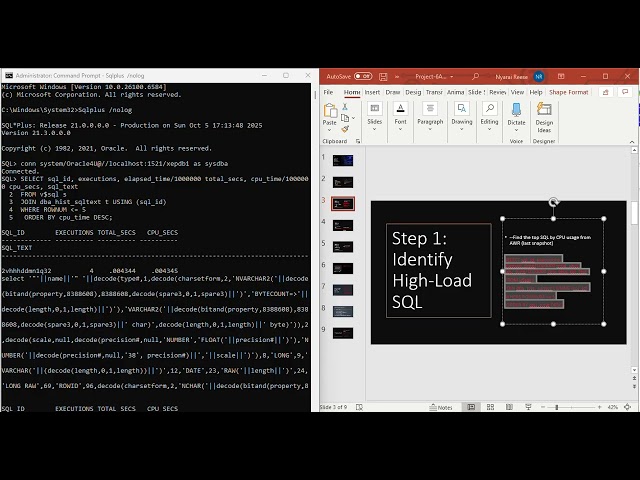Click the 'Slide 3 of 9' status indicator

tap(333, 407)
